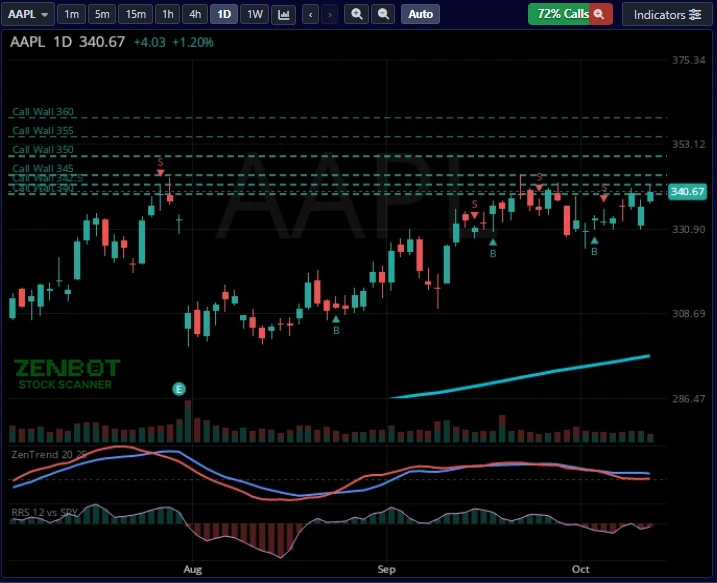717x583 pixels.
Task: Switch to the 5m timeframe
Action: tap(102, 14)
